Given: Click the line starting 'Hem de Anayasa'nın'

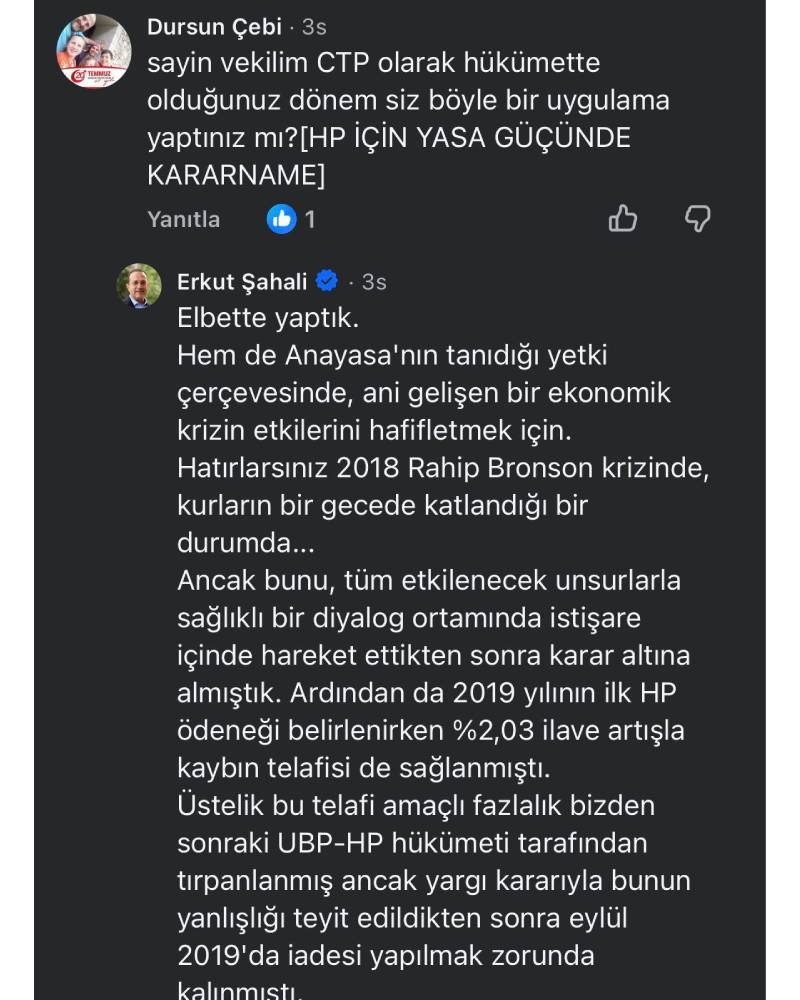Looking at the screenshot, I should (x=393, y=357).
